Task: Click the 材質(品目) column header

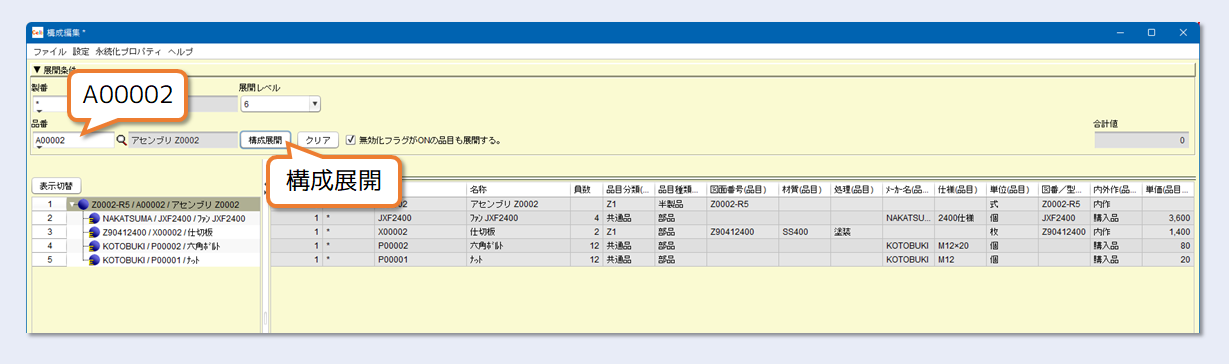Action: click(x=805, y=189)
